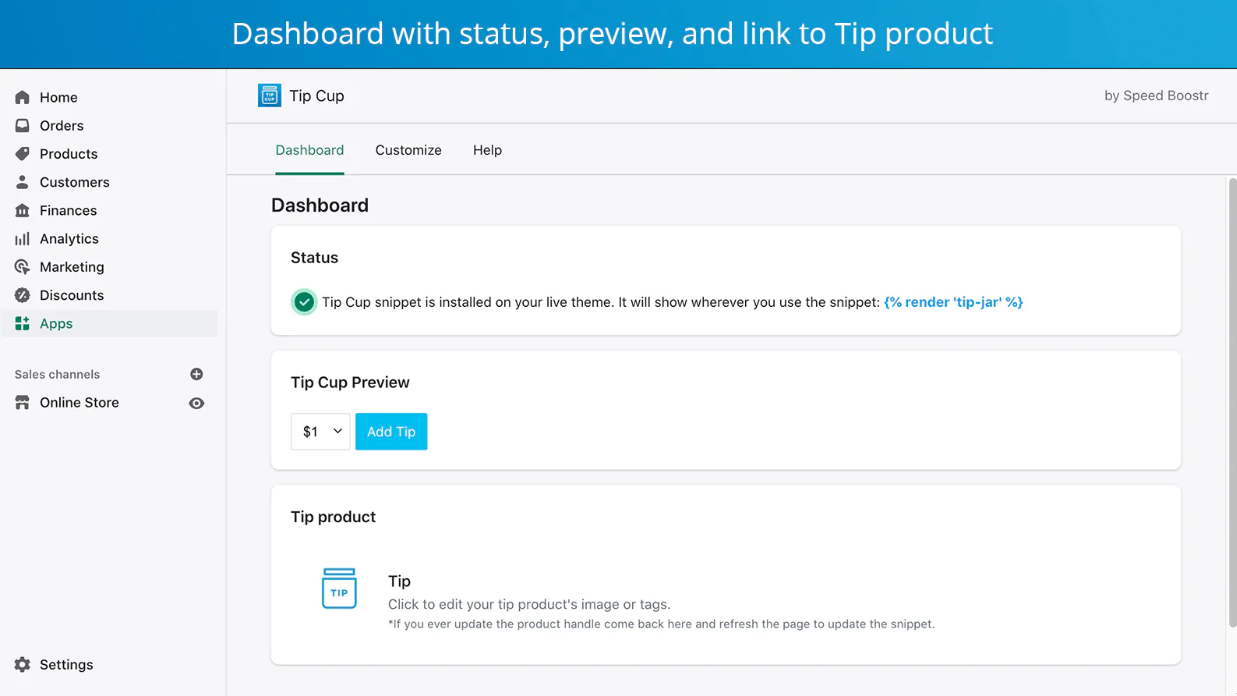Click the render 'tip-jar' snippet link
Screen dimensions: 1237x696
click(953, 302)
